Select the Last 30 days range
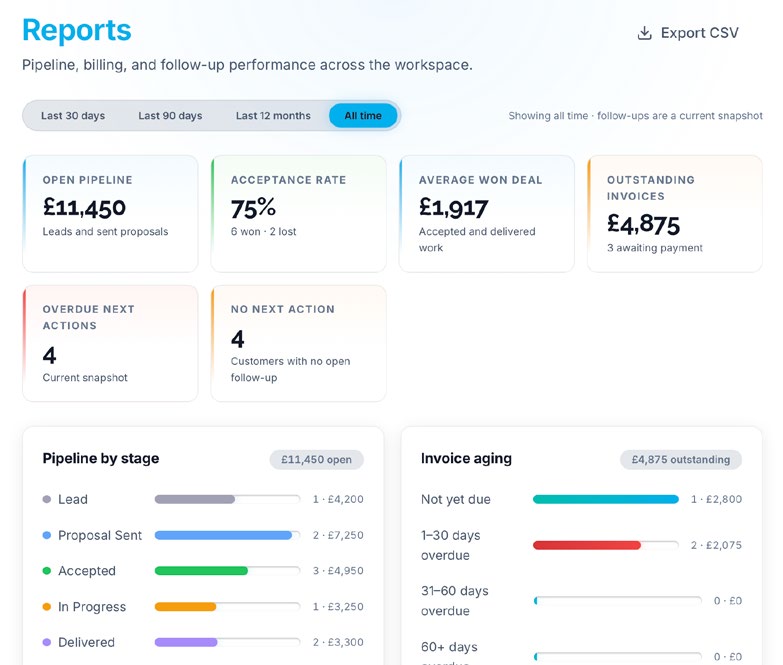The width and height of the screenshot is (783, 665). tap(73, 116)
